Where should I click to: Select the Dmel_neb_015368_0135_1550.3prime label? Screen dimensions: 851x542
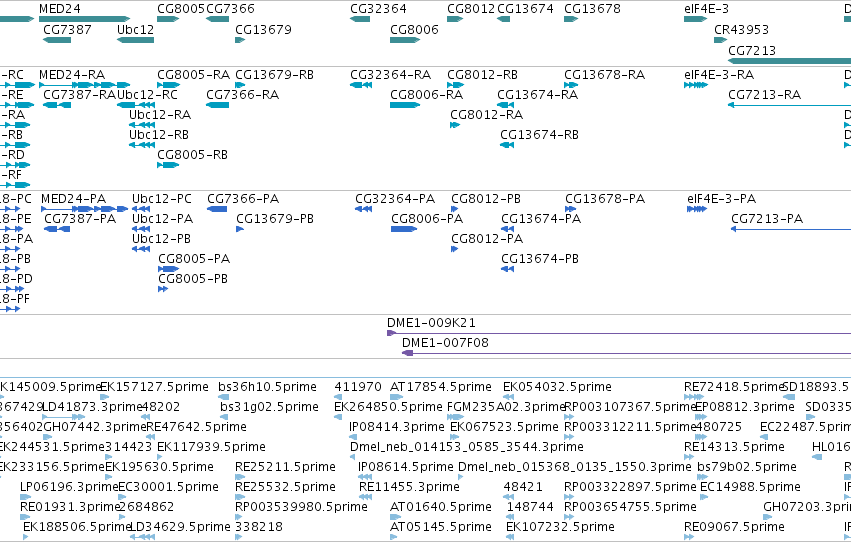(575, 467)
